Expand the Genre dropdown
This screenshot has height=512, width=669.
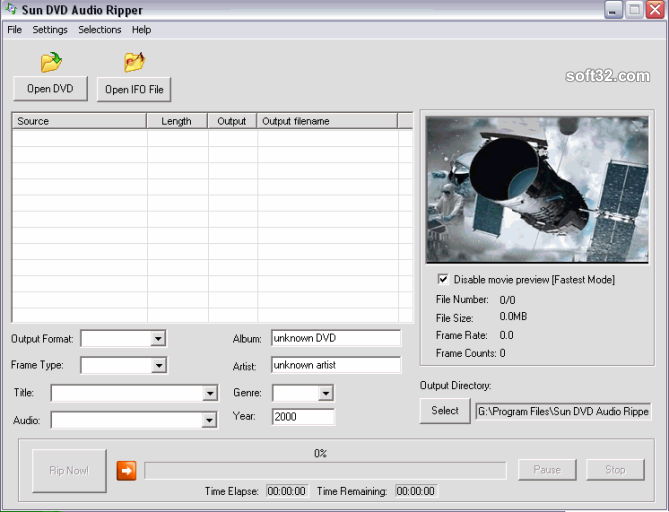326,393
